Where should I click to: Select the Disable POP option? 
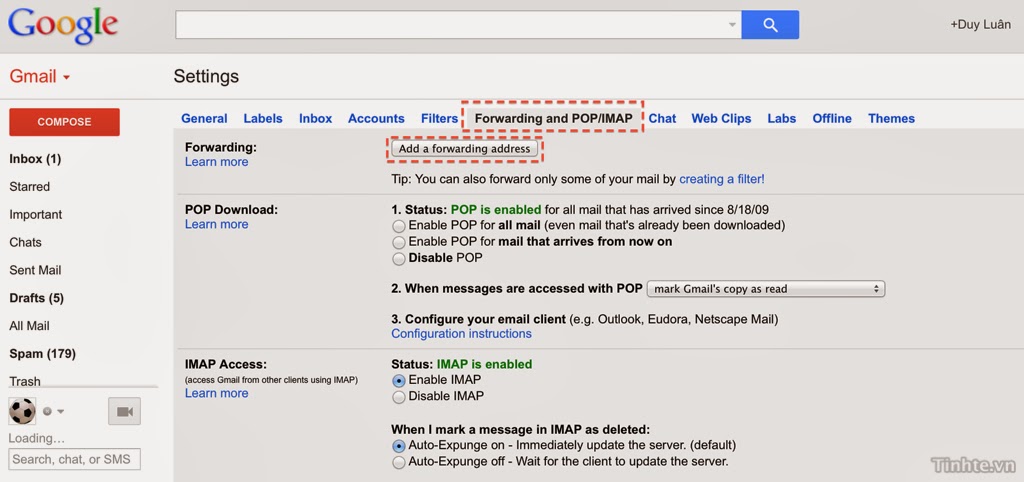(x=399, y=259)
